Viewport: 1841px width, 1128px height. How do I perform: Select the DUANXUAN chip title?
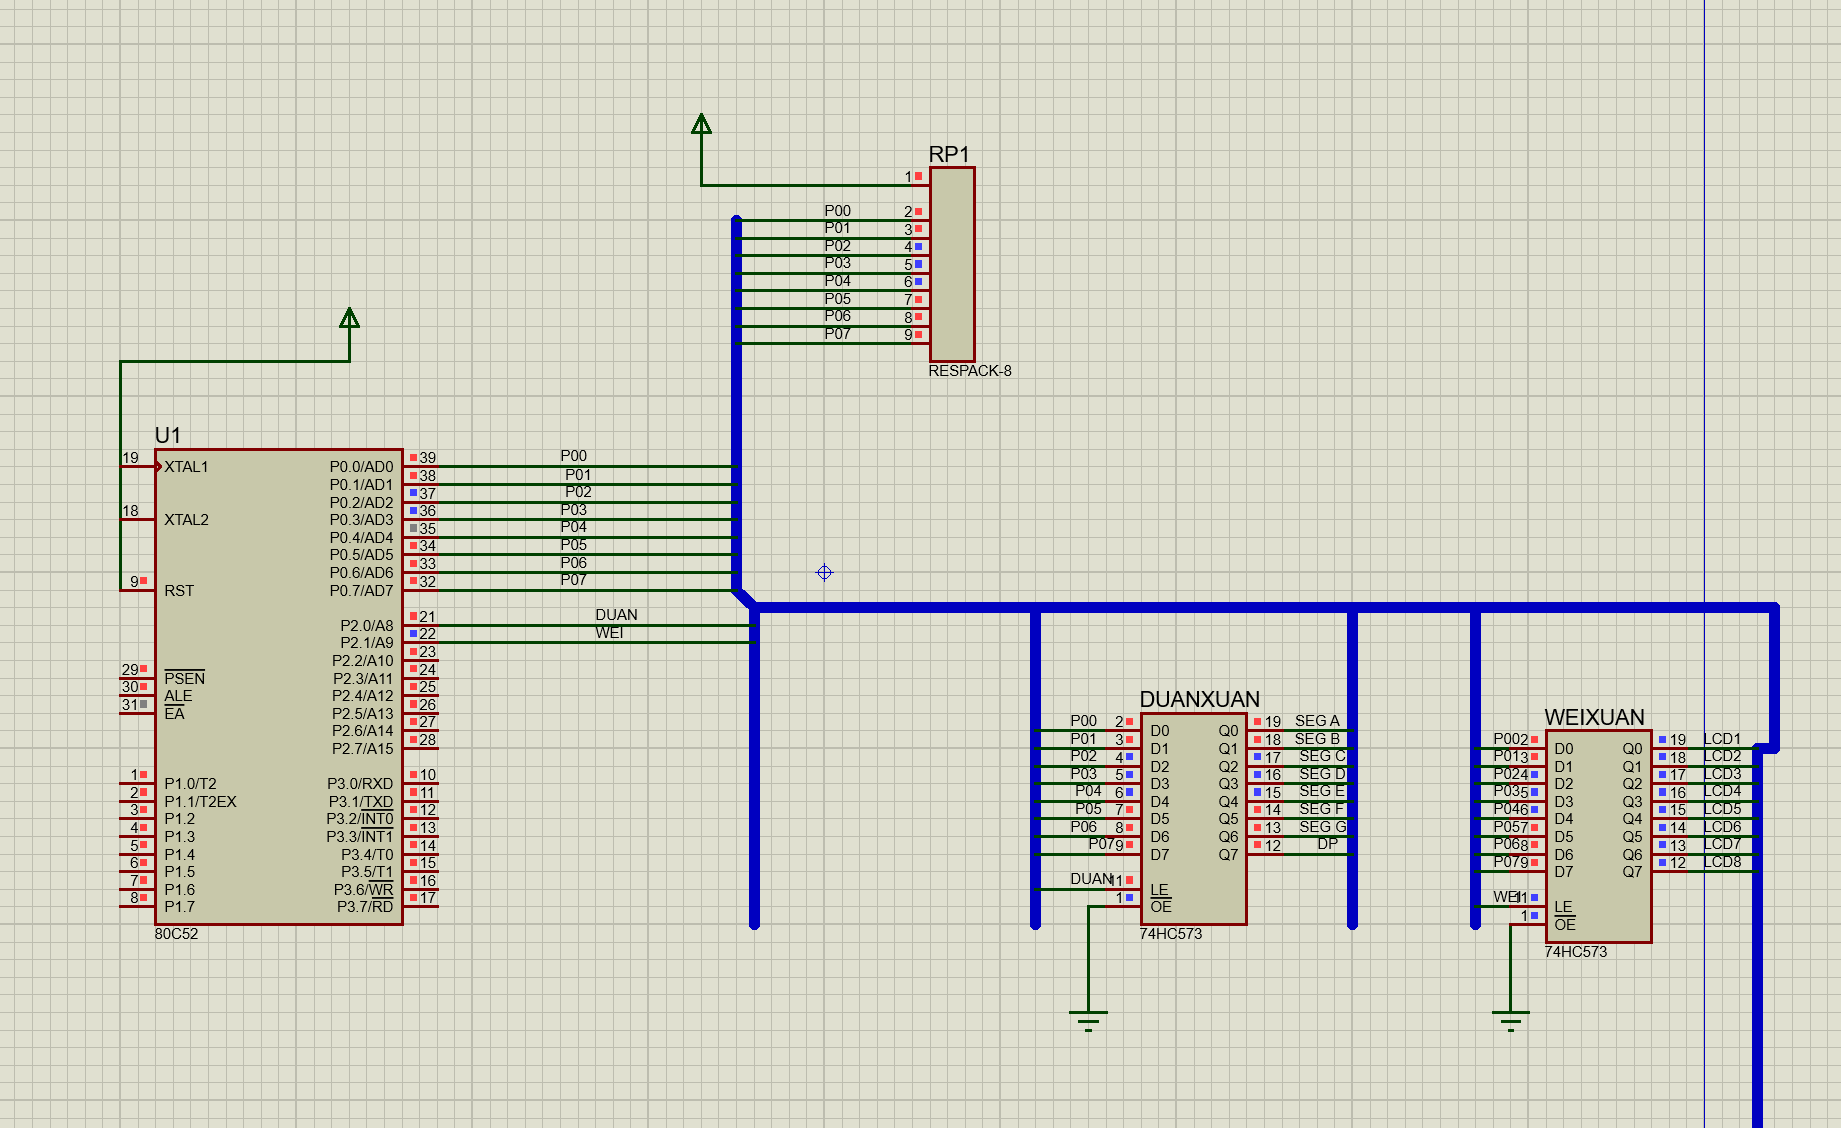coord(1199,699)
